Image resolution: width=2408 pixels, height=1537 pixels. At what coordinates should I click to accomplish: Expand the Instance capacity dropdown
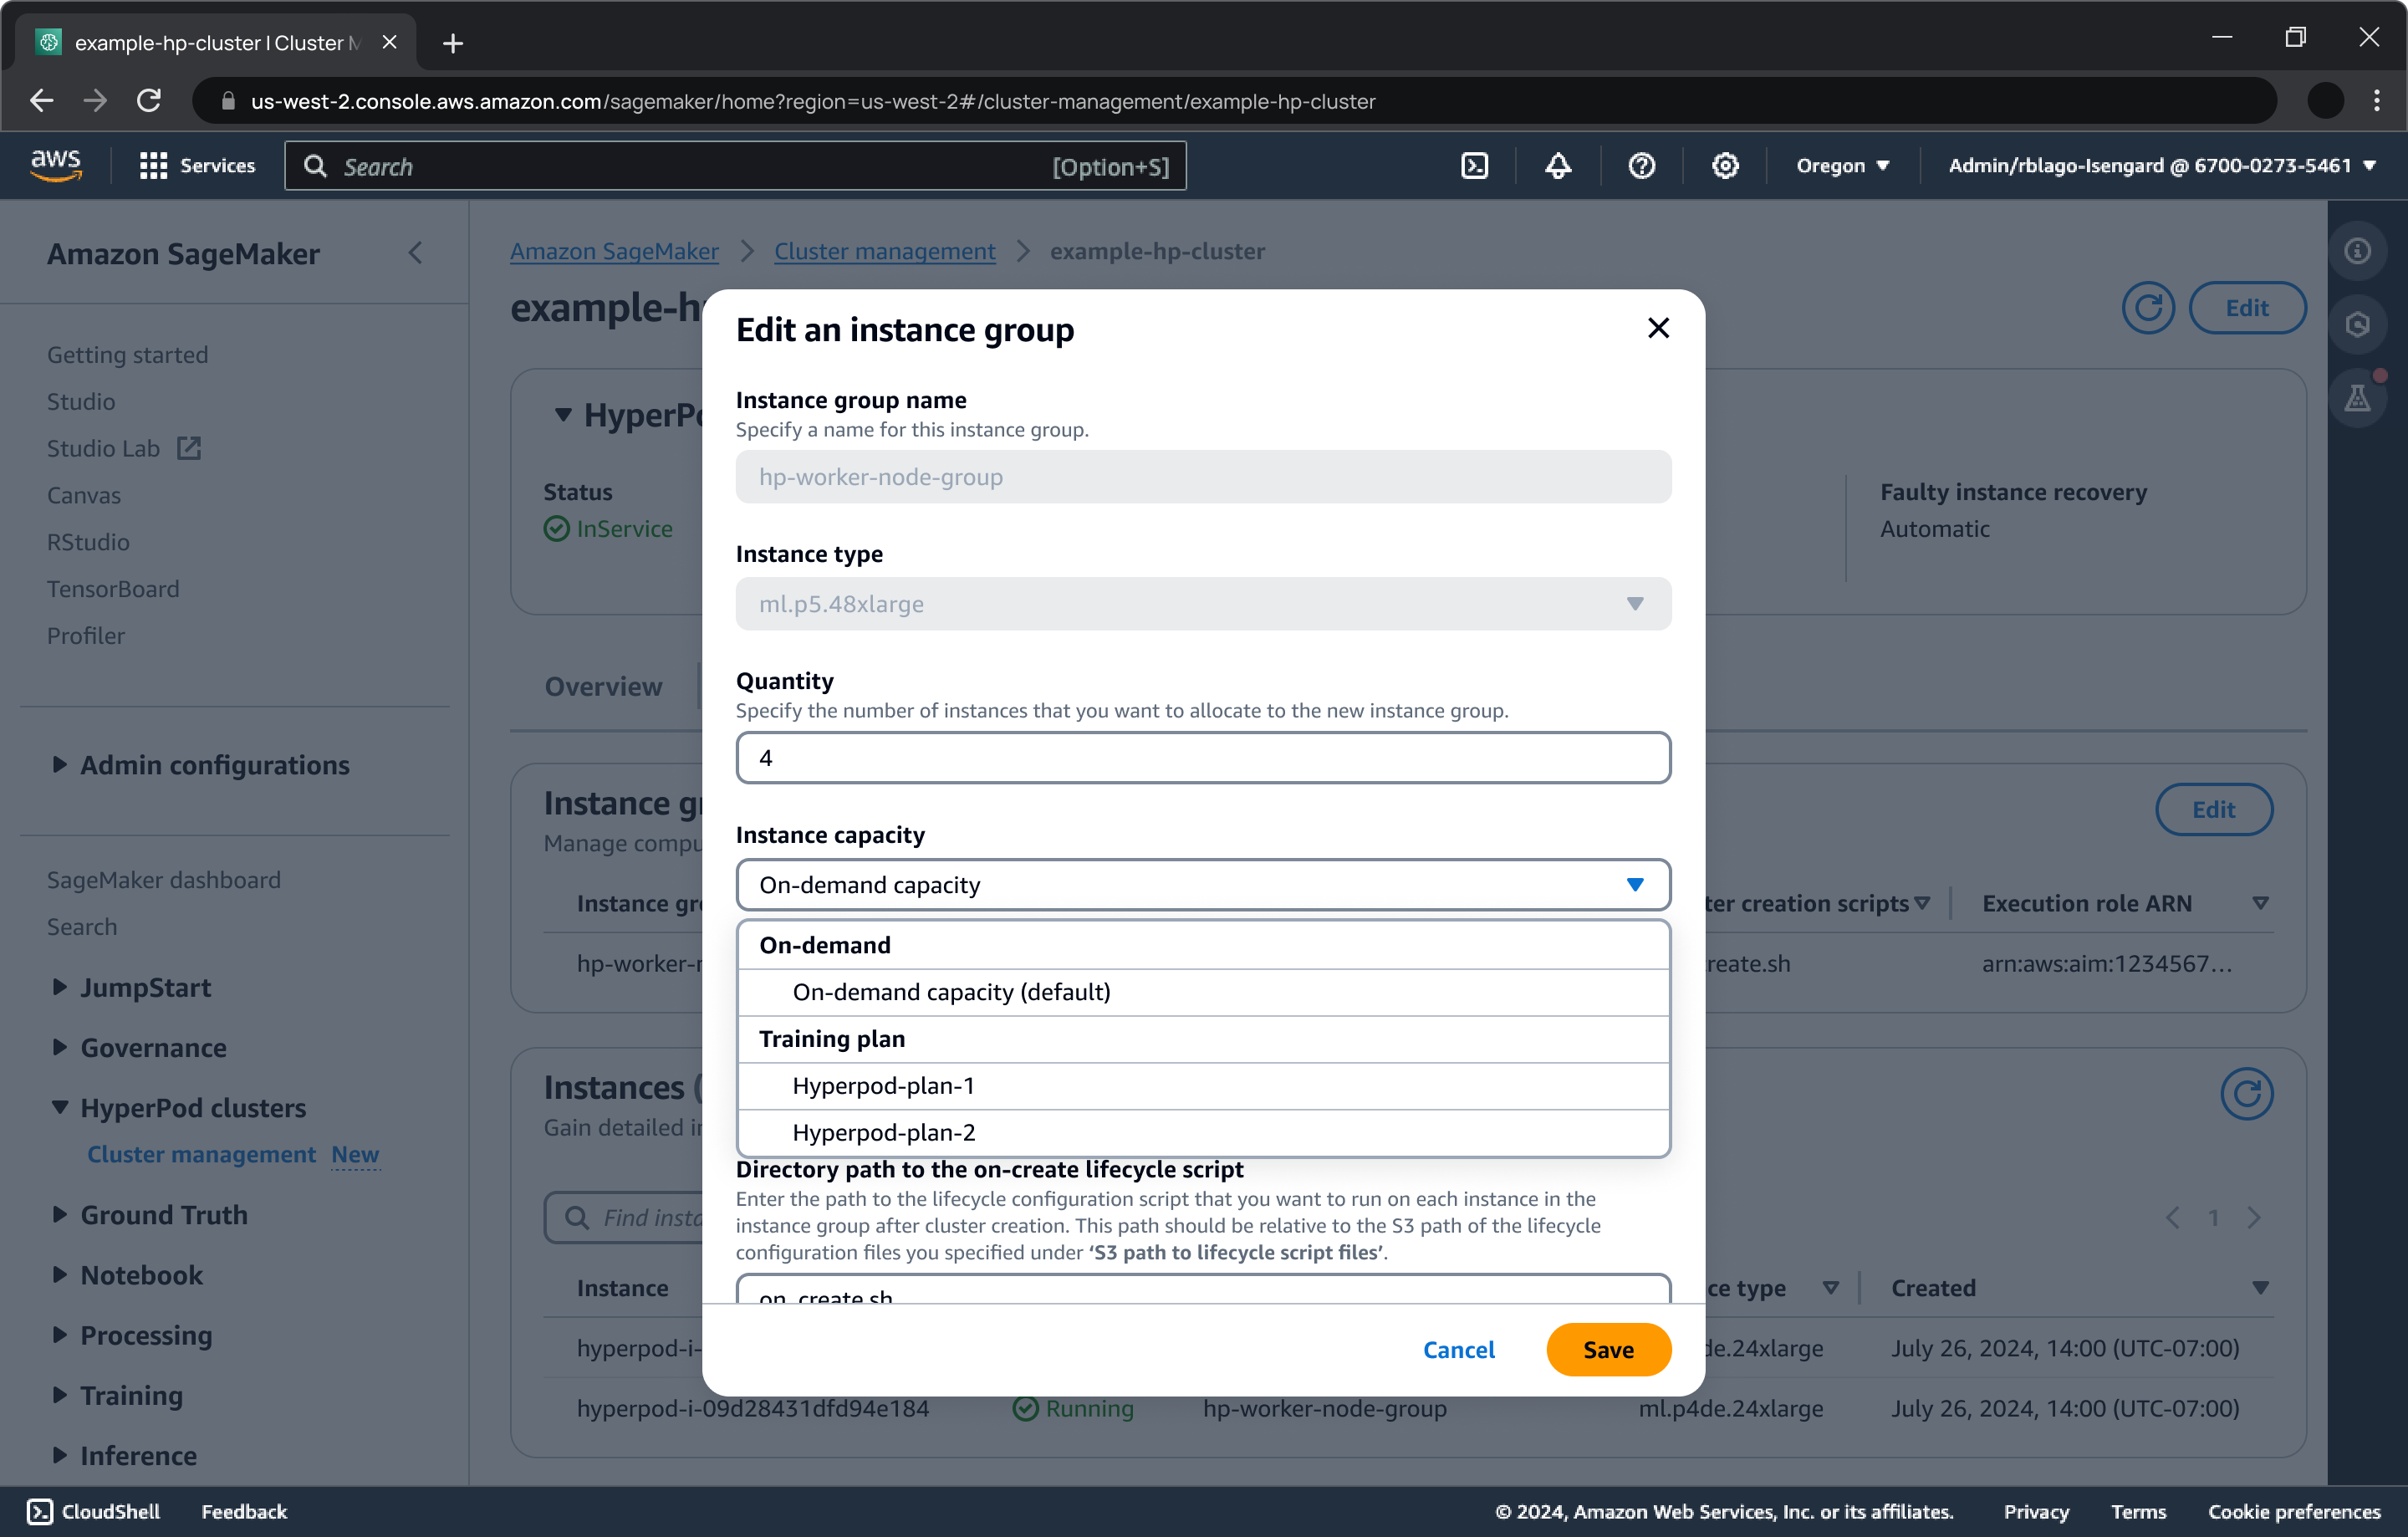[x=1201, y=884]
